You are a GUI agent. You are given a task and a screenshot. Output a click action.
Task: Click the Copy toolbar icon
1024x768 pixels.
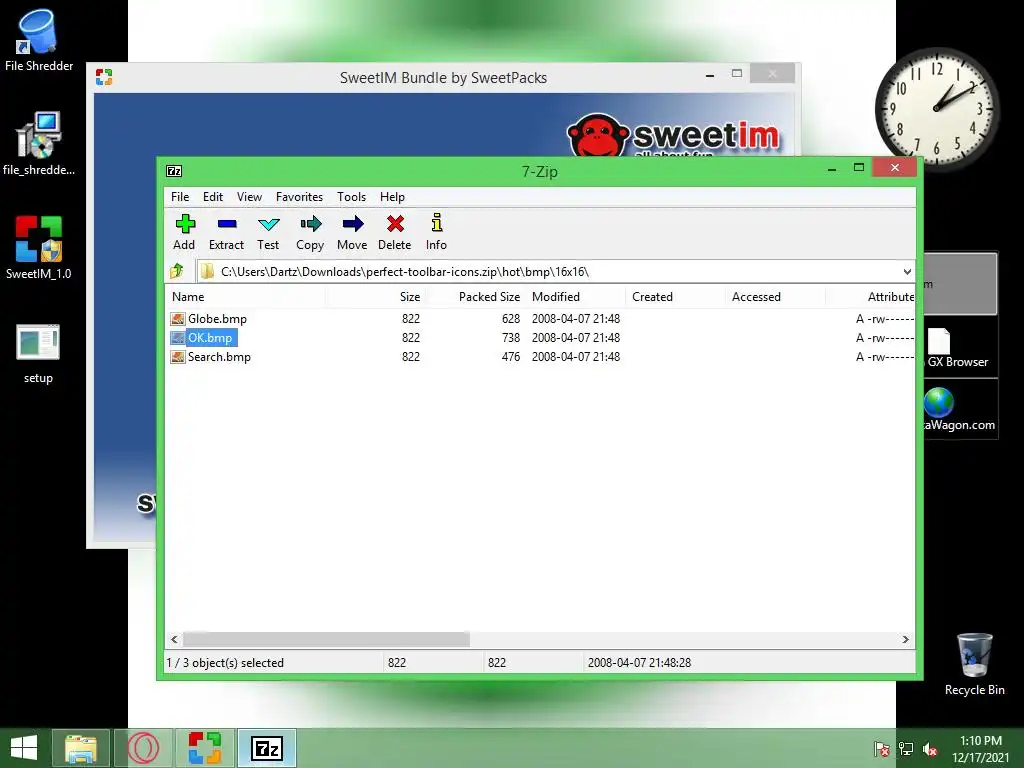[x=310, y=232]
